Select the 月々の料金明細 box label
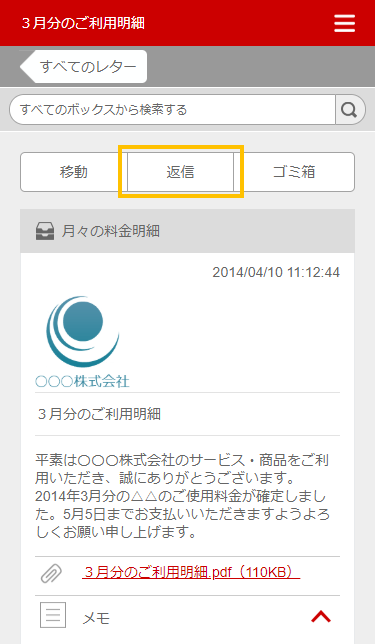The width and height of the screenshot is (375, 644). coord(110,231)
